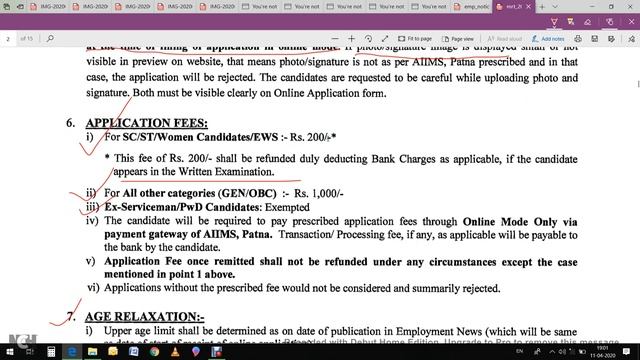Select the ballpoint pen annotation tool
The height and width of the screenshot is (360, 640).
554,22
